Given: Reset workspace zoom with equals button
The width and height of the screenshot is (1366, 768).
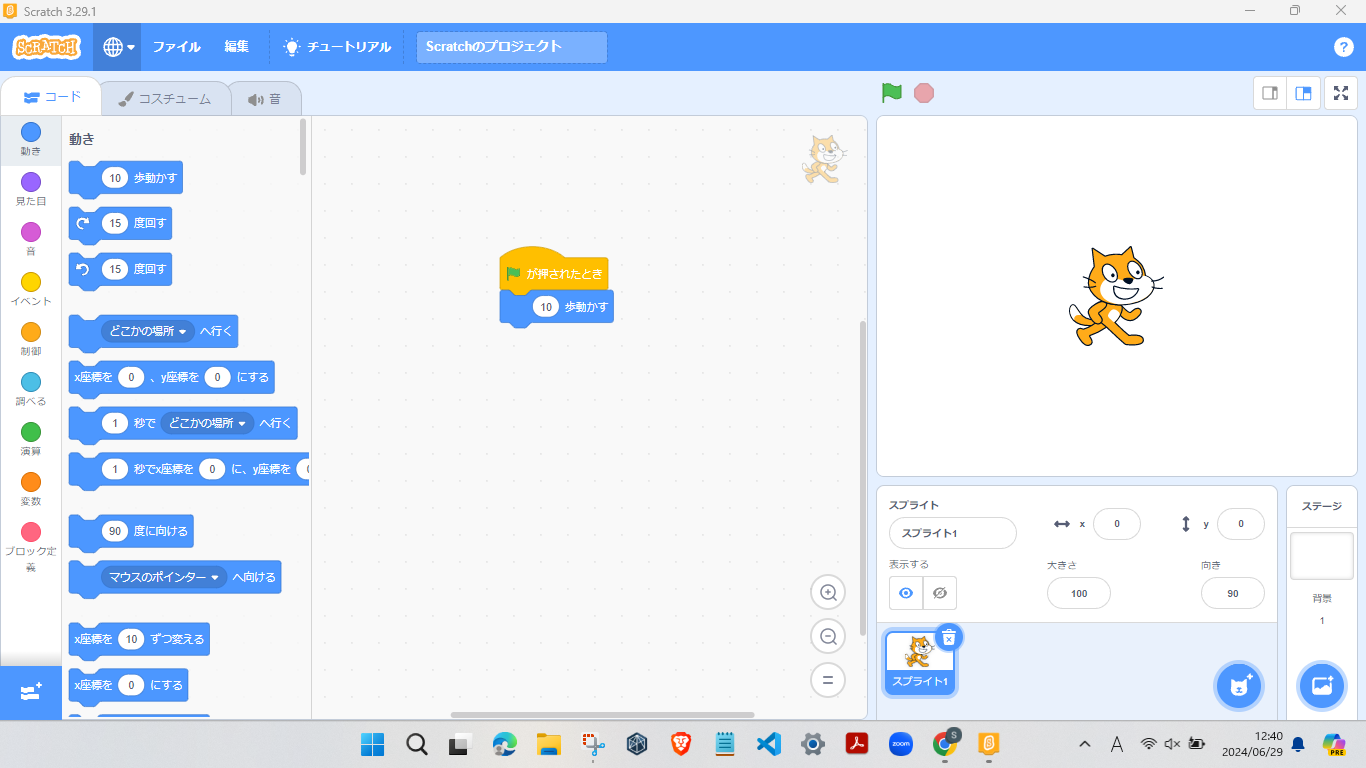Looking at the screenshot, I should 828,680.
